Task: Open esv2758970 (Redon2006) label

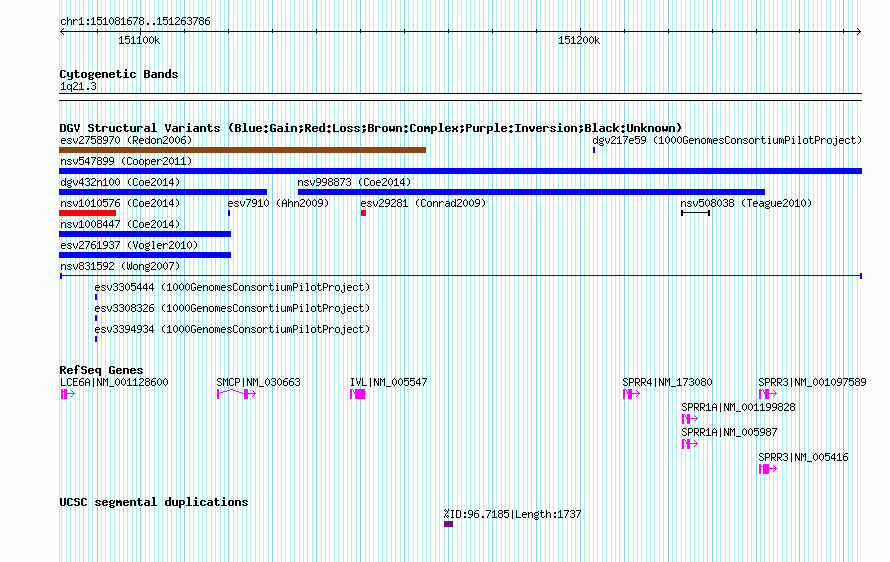Action: coord(126,140)
